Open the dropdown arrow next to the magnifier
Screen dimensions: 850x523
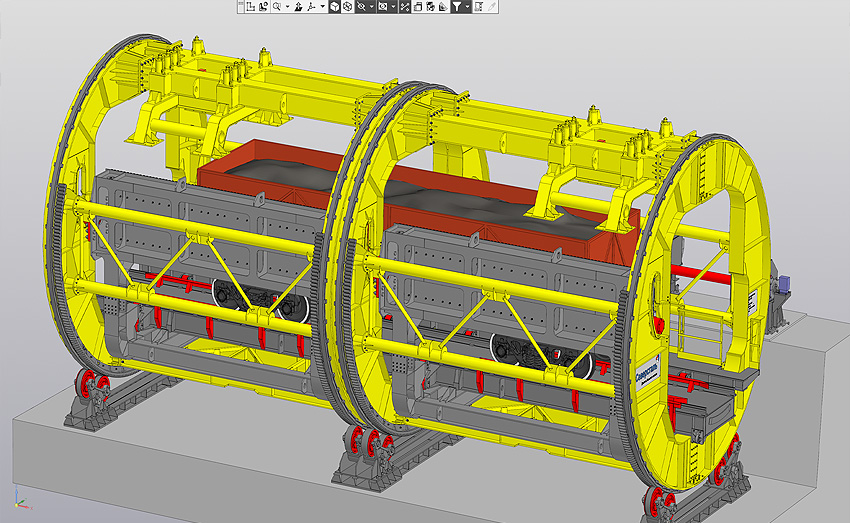click(x=287, y=6)
